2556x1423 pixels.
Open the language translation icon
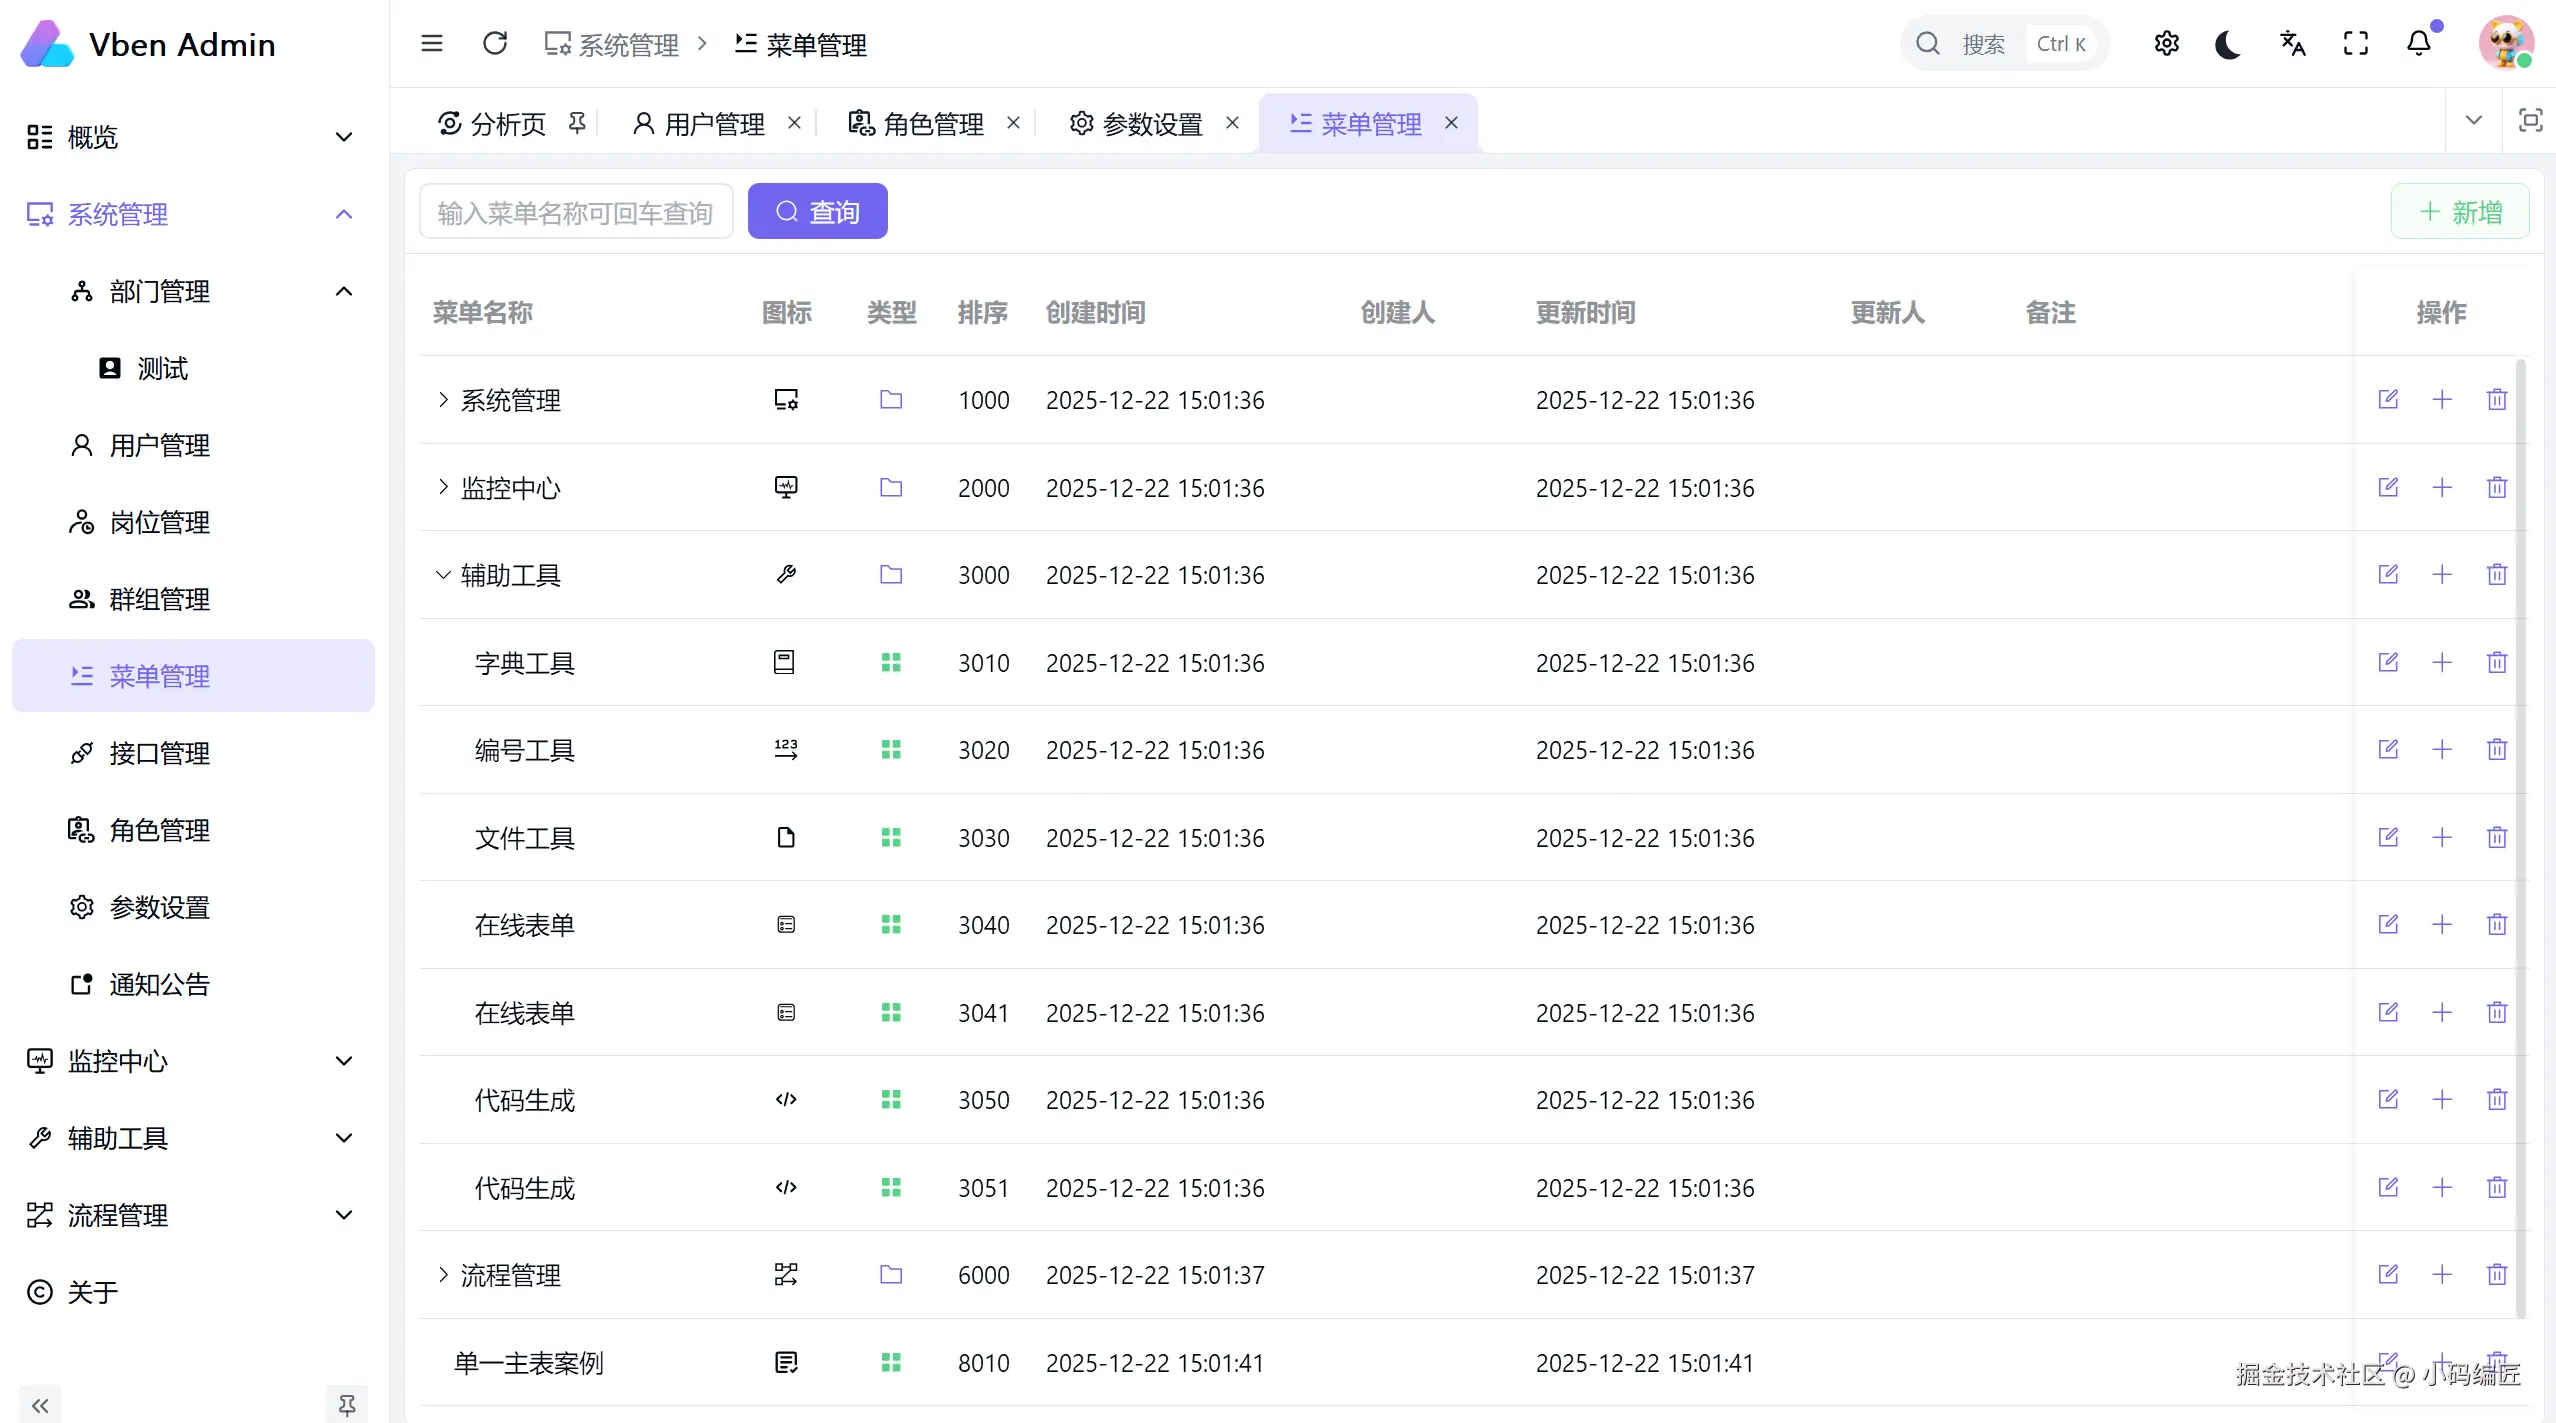click(x=2292, y=44)
